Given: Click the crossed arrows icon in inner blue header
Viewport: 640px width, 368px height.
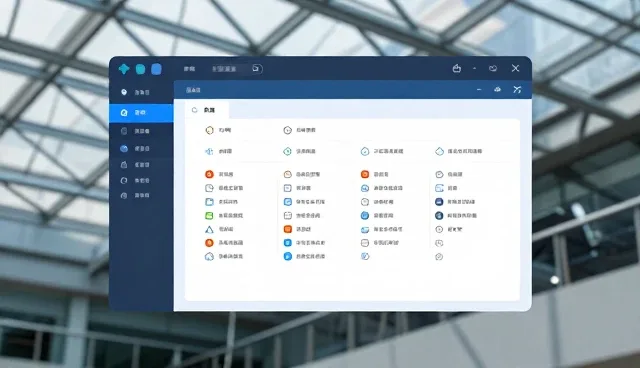Looking at the screenshot, I should pyautogui.click(x=517, y=89).
